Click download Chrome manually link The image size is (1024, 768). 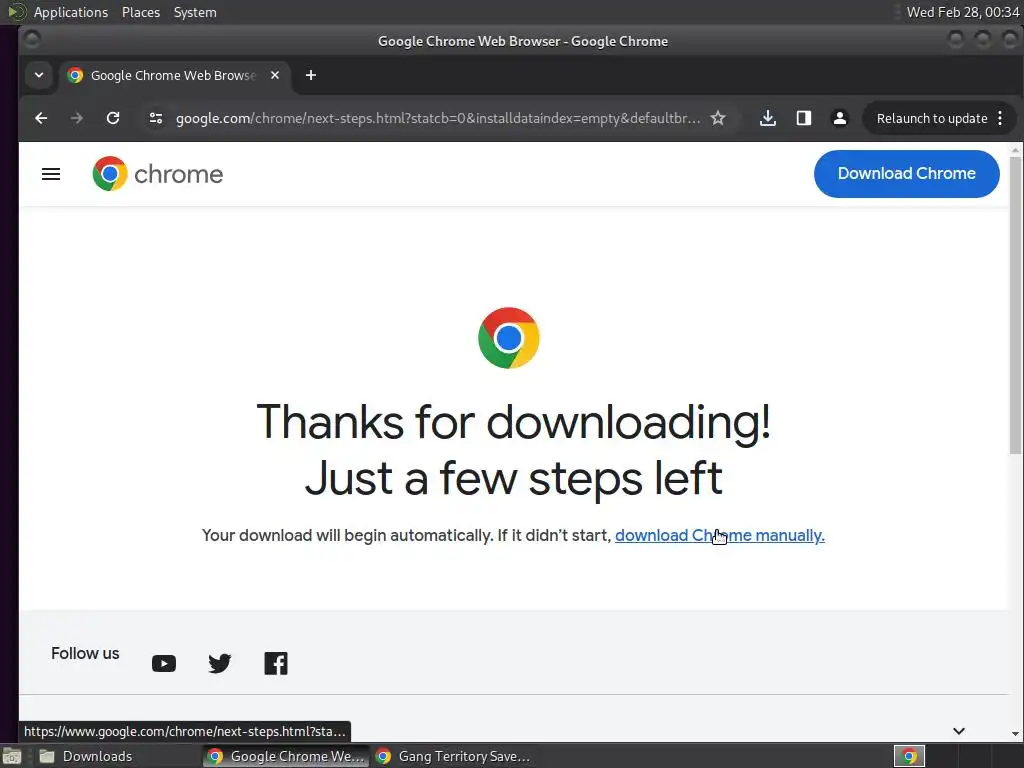(x=720, y=536)
